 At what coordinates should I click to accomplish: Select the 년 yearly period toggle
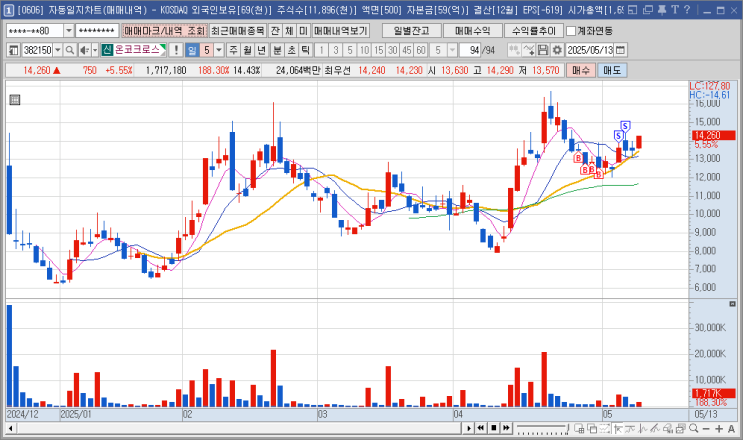262,50
